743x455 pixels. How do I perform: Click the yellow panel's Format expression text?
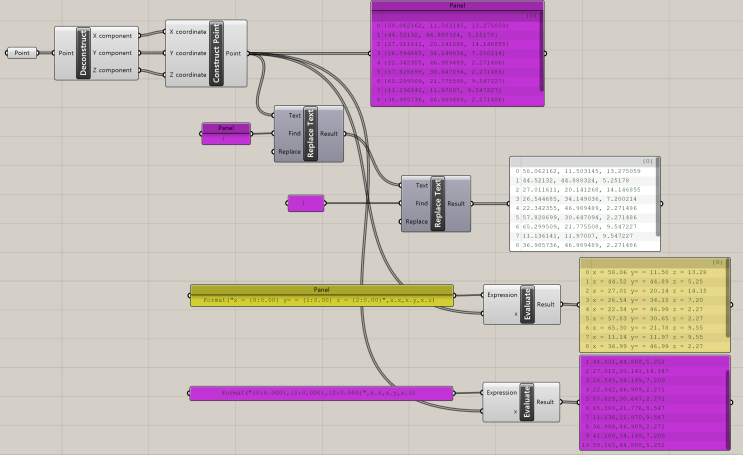pyautogui.click(x=319, y=300)
